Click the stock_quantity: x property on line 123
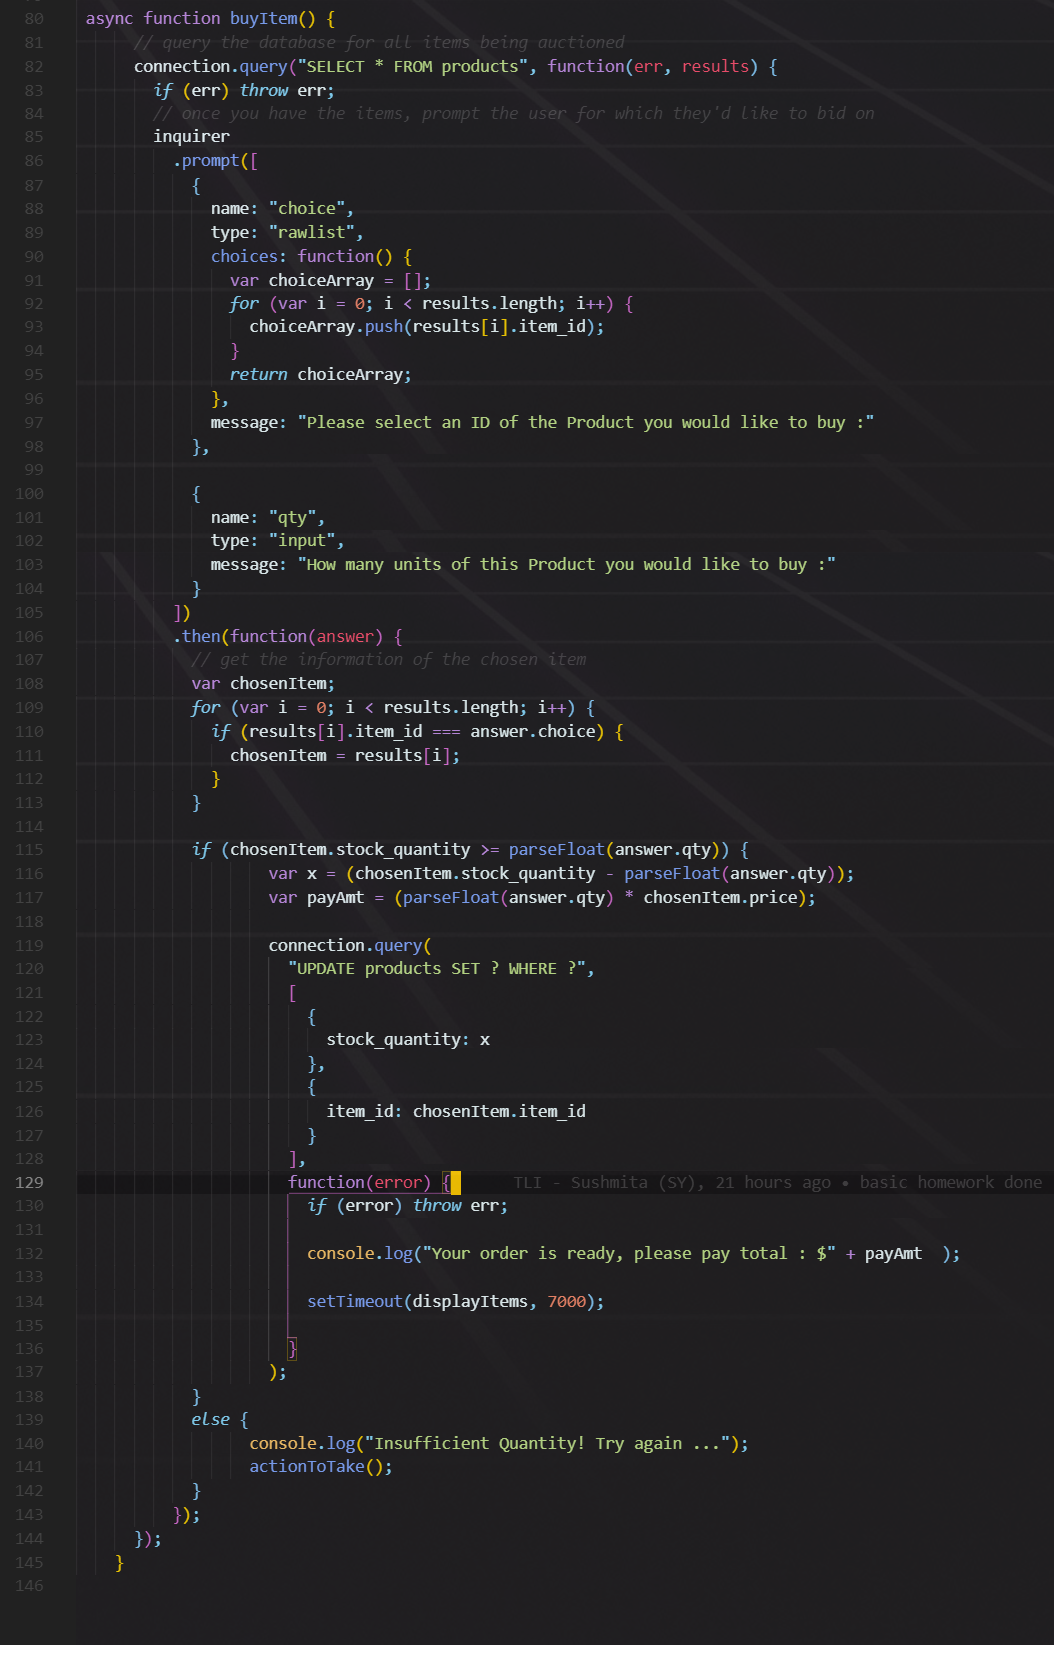This screenshot has width=1054, height=1663. point(407,1039)
